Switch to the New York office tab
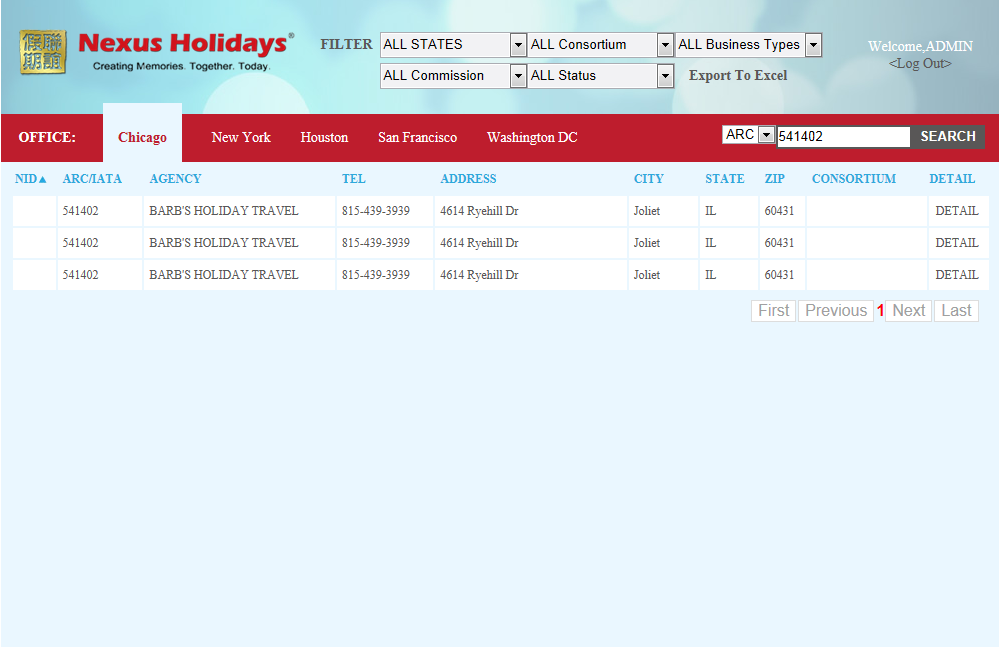The image size is (999, 647). pos(241,137)
